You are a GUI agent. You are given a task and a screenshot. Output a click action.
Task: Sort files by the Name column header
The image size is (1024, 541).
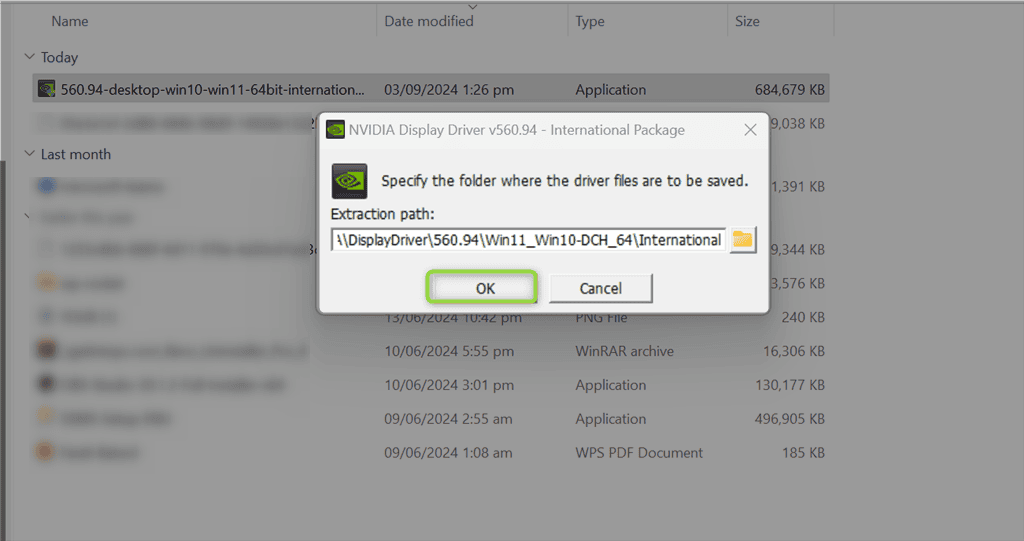tap(70, 21)
